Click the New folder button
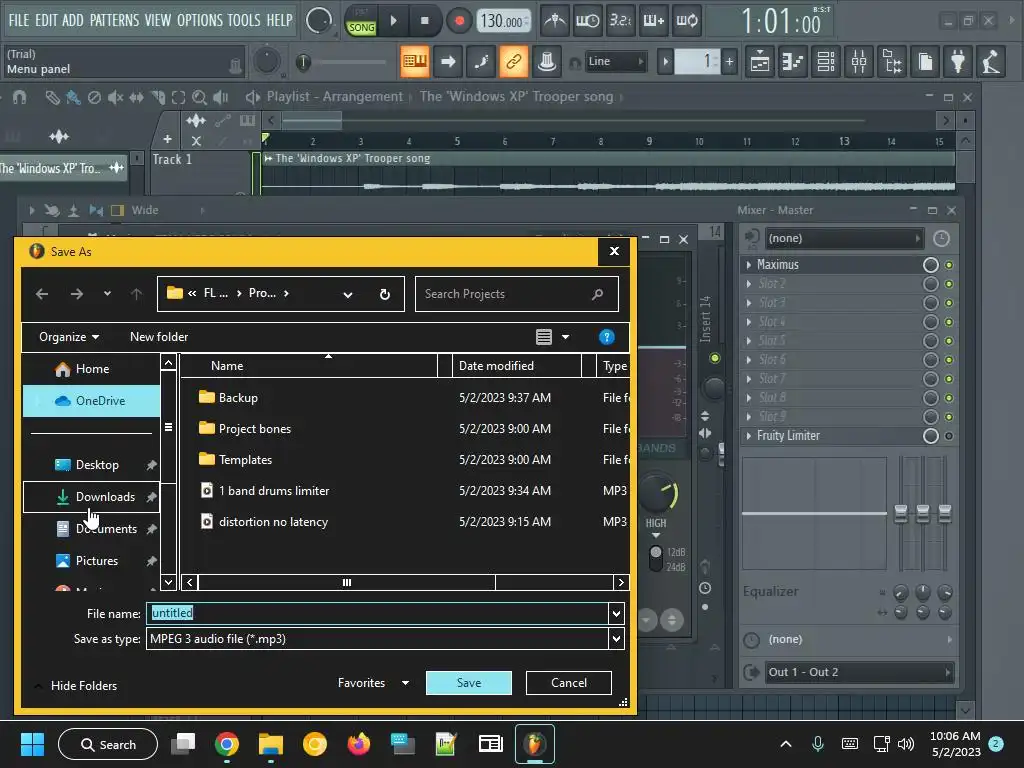 [159, 337]
